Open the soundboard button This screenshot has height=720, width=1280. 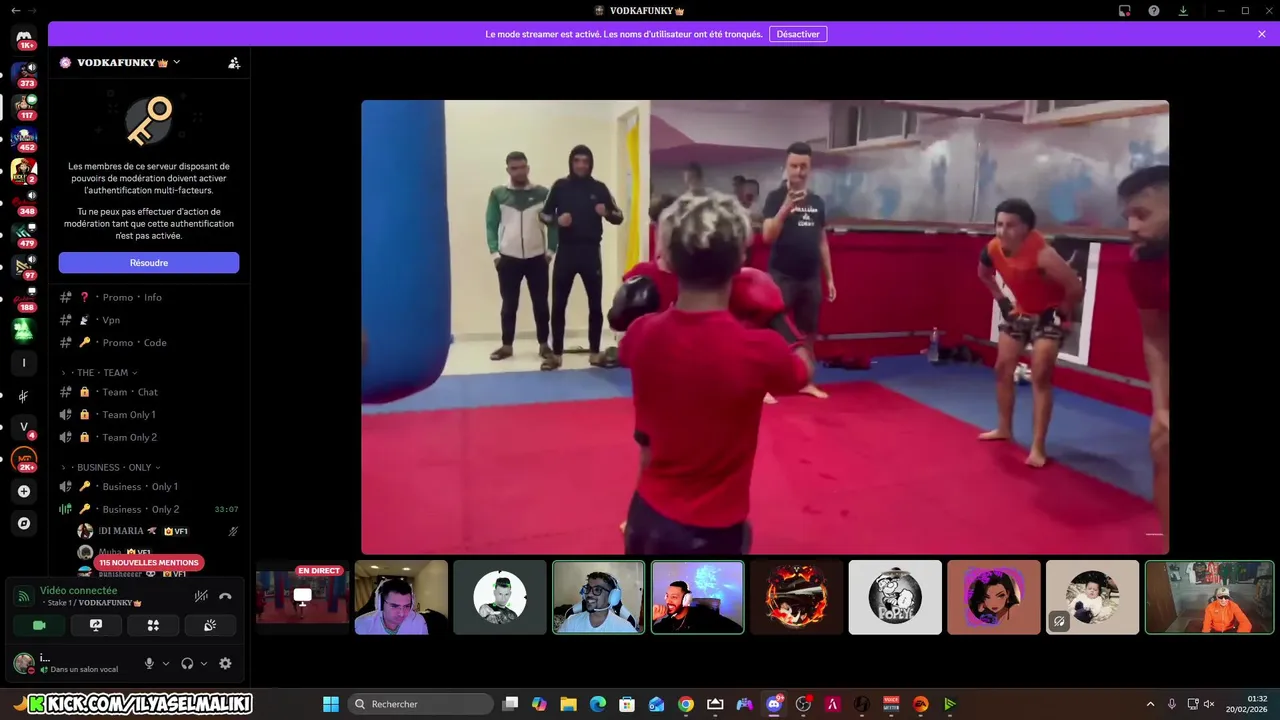210,625
